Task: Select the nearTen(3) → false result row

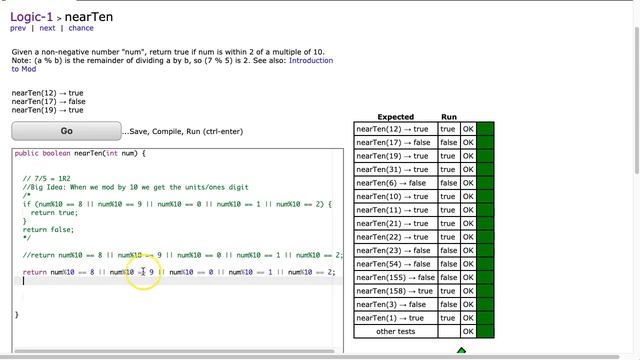Action: pyautogui.click(x=424, y=304)
